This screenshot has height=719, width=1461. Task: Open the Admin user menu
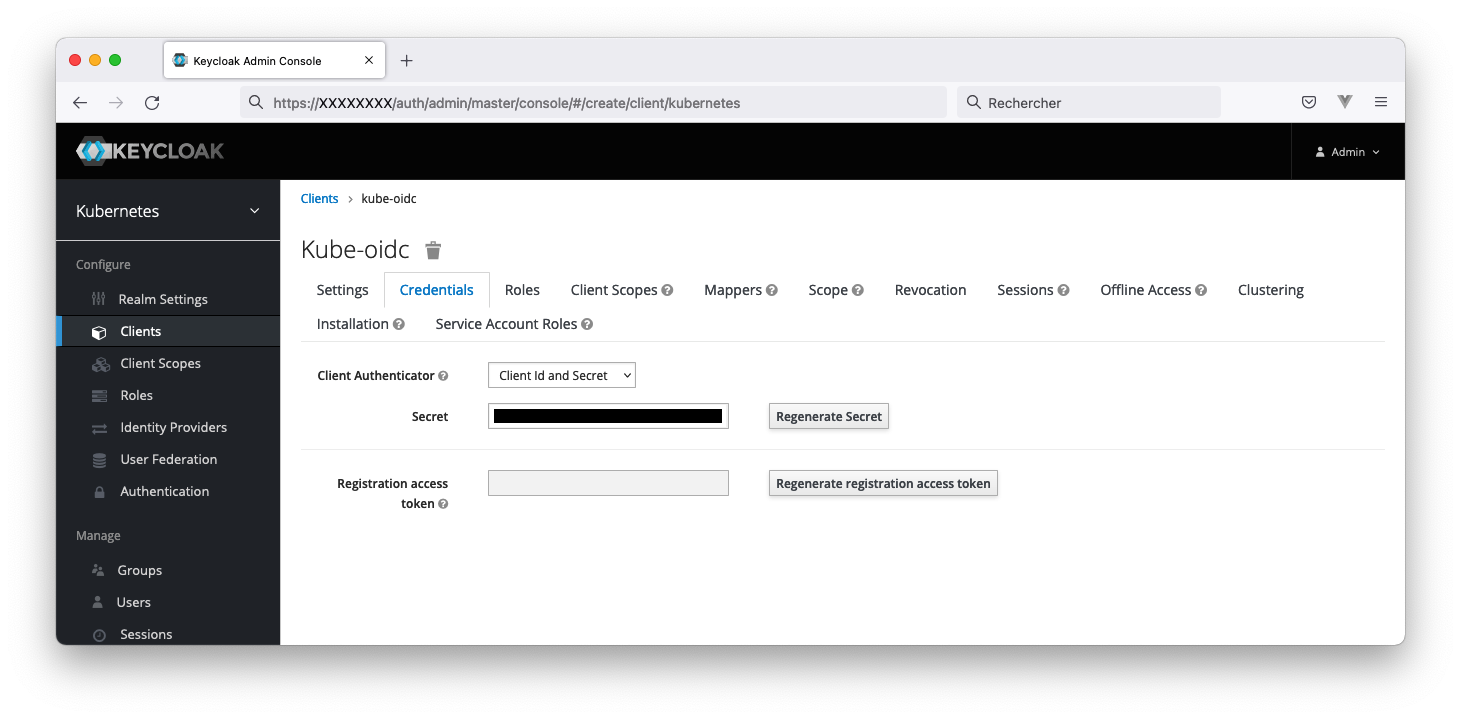[1347, 152]
